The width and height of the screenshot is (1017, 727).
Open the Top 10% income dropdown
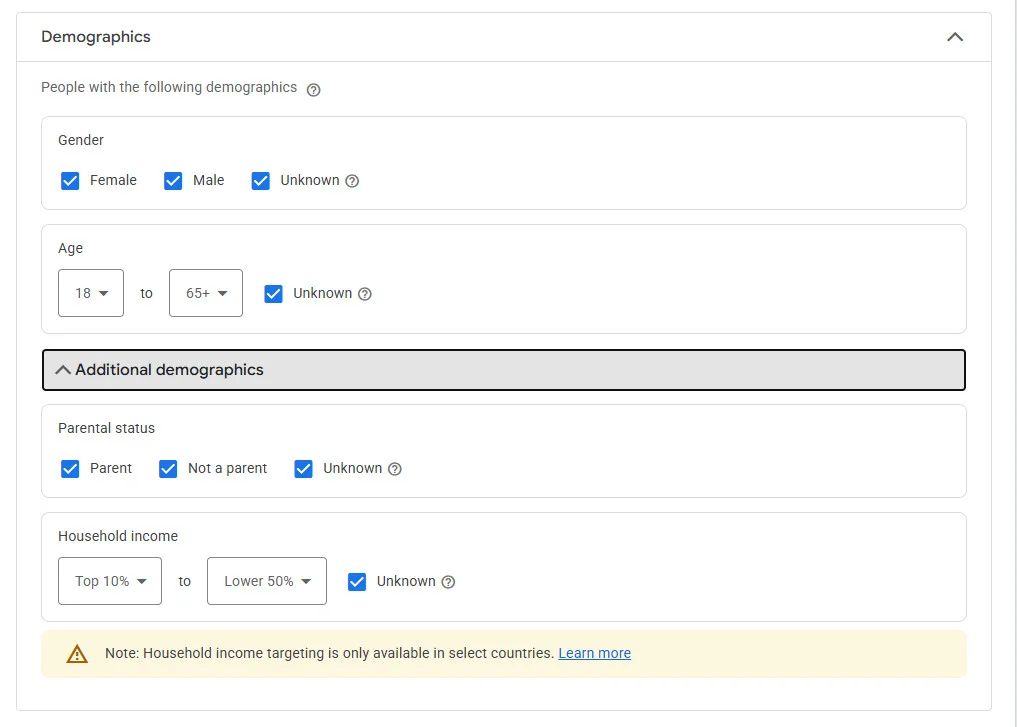click(x=110, y=581)
